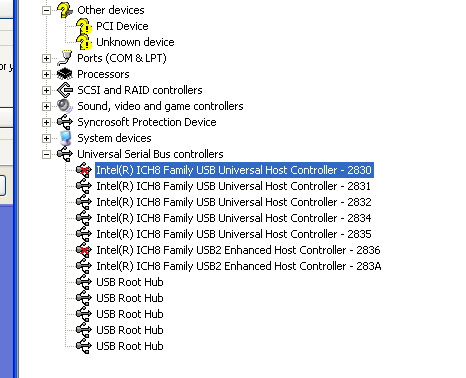Select the PCI Device entry
Image resolution: width=466 pixels, height=378 pixels.
click(122, 26)
